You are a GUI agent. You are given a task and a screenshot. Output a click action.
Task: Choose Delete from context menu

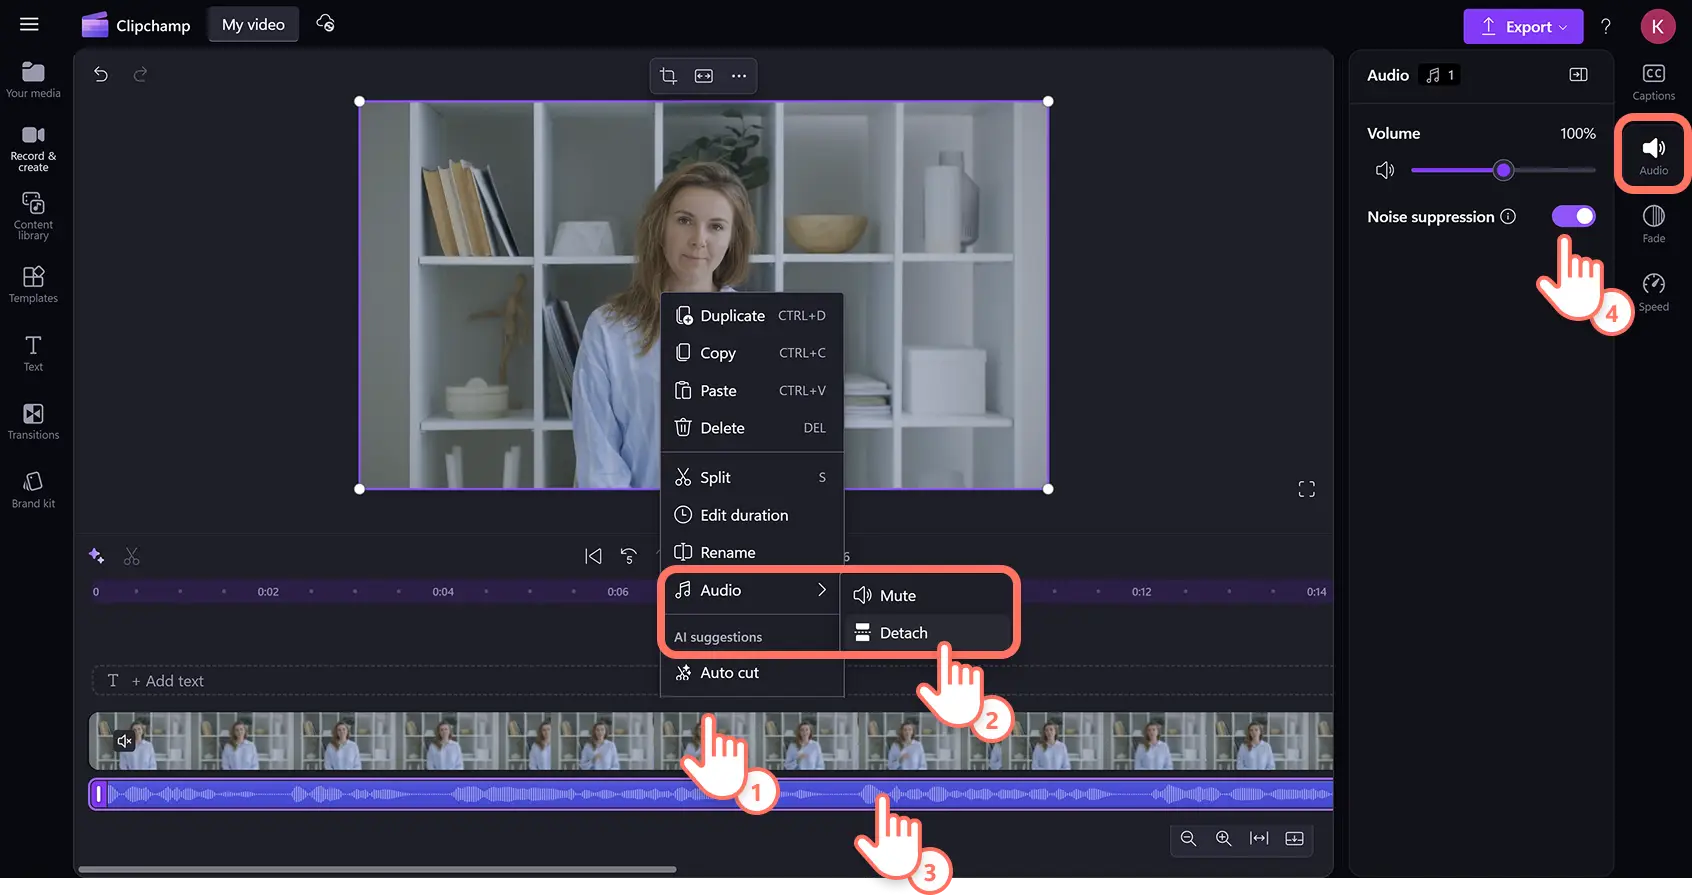pos(752,428)
